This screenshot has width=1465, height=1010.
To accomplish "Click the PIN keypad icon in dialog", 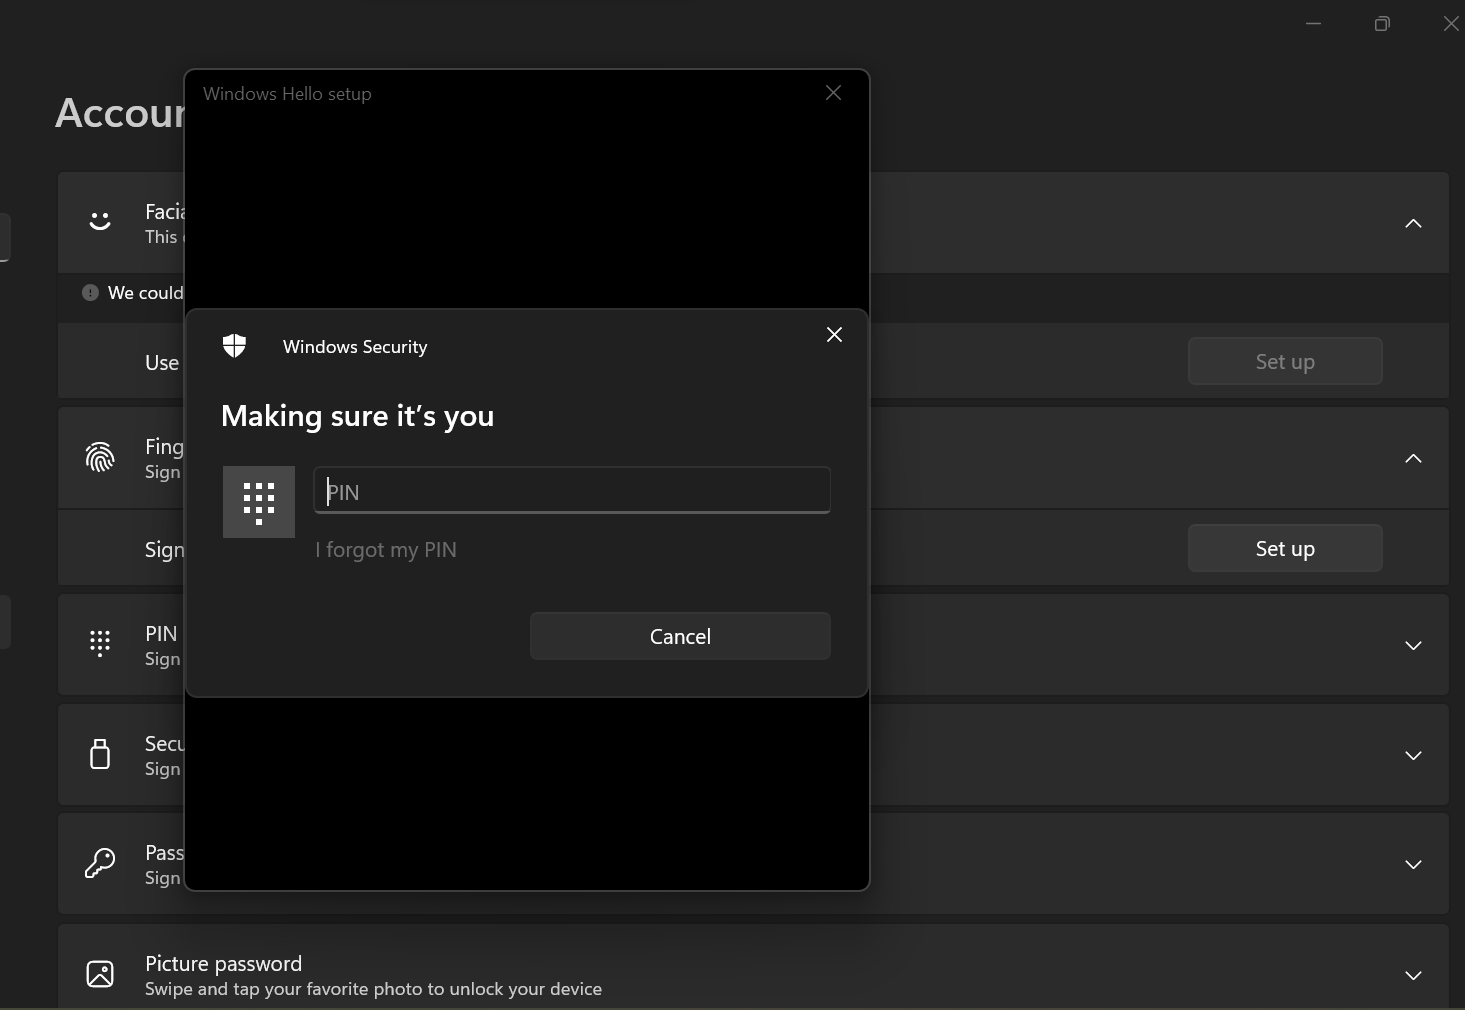I will [x=259, y=502].
